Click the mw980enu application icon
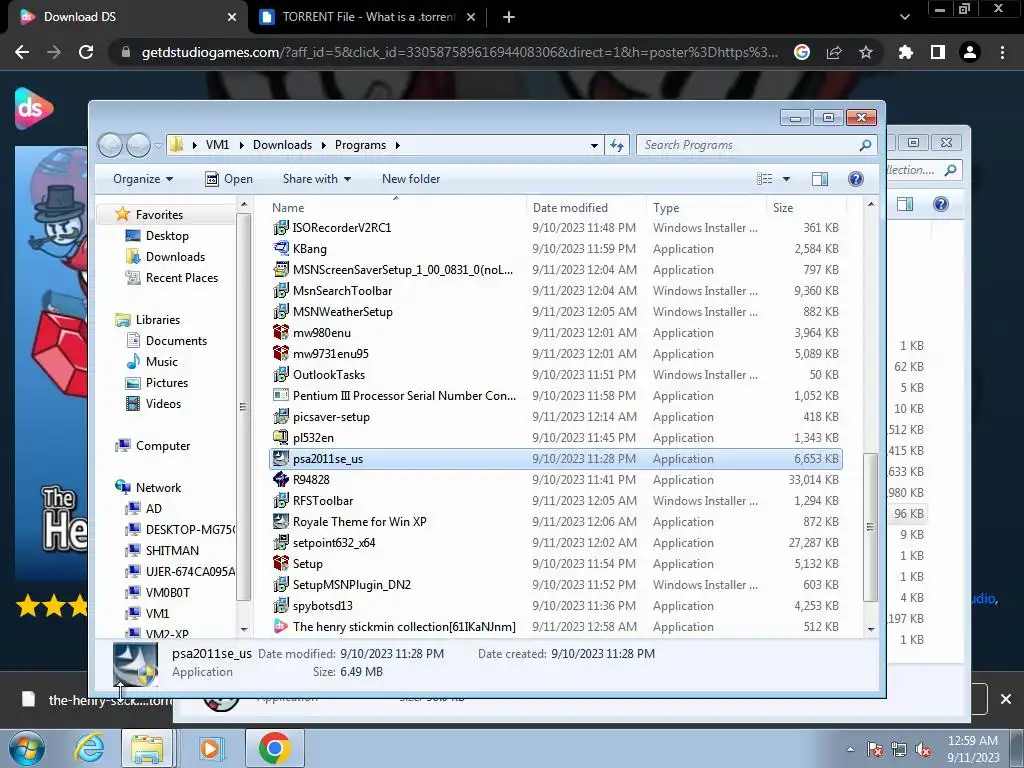This screenshot has width=1024, height=768. coord(281,332)
